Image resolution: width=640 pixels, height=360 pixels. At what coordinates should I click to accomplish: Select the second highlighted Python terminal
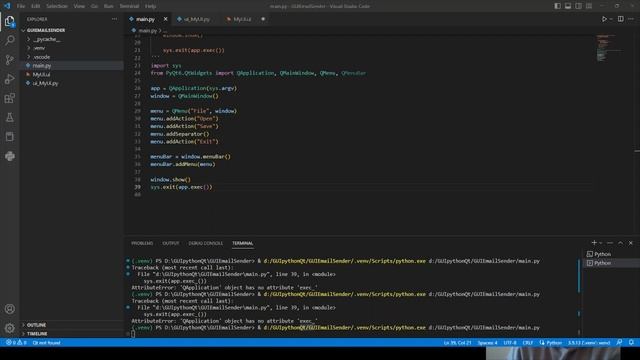click(x=611, y=263)
